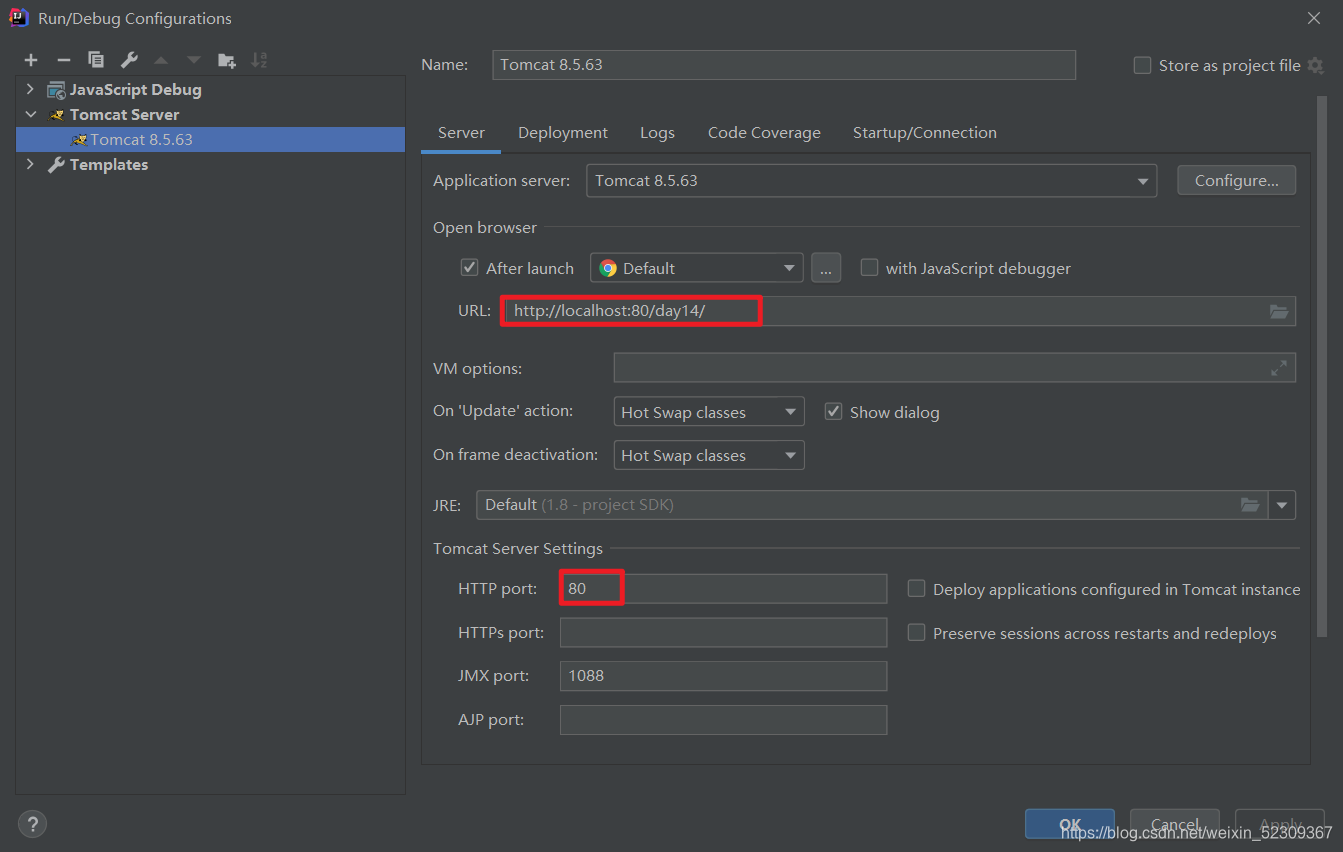
Task: Sort configurations alphabetically
Action: point(259,60)
